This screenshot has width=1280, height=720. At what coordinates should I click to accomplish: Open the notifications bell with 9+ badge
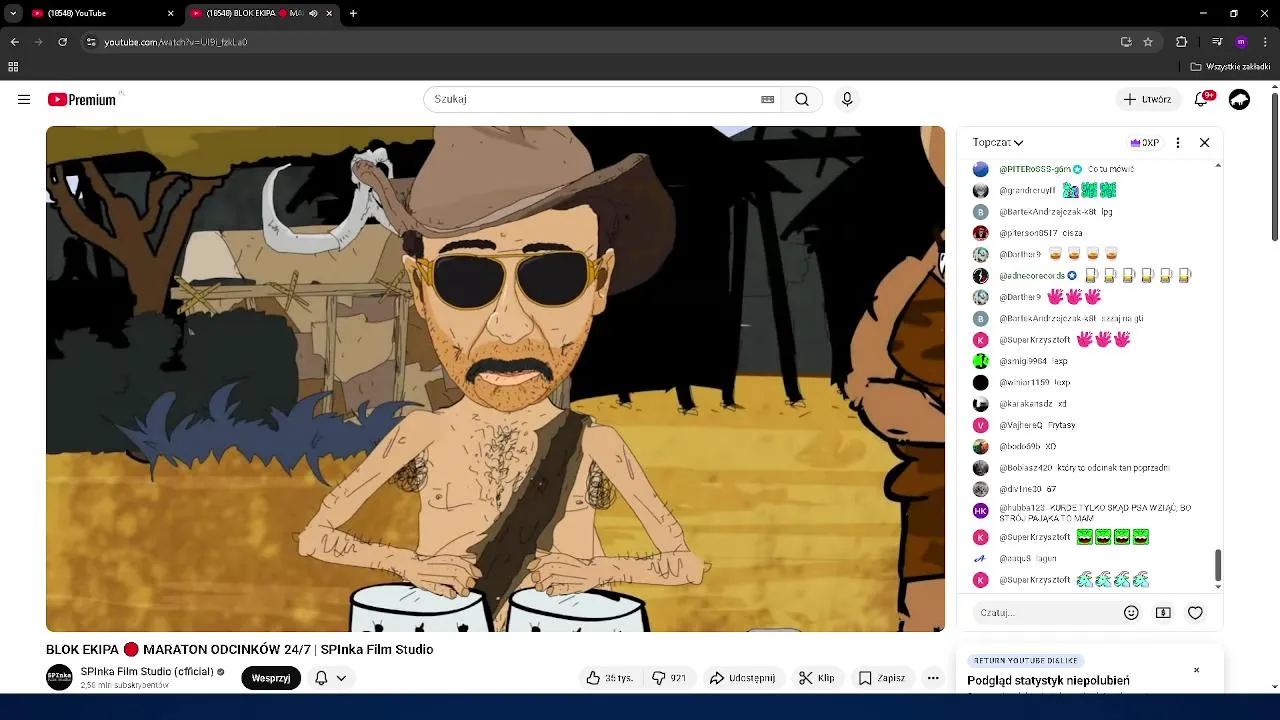1202,99
